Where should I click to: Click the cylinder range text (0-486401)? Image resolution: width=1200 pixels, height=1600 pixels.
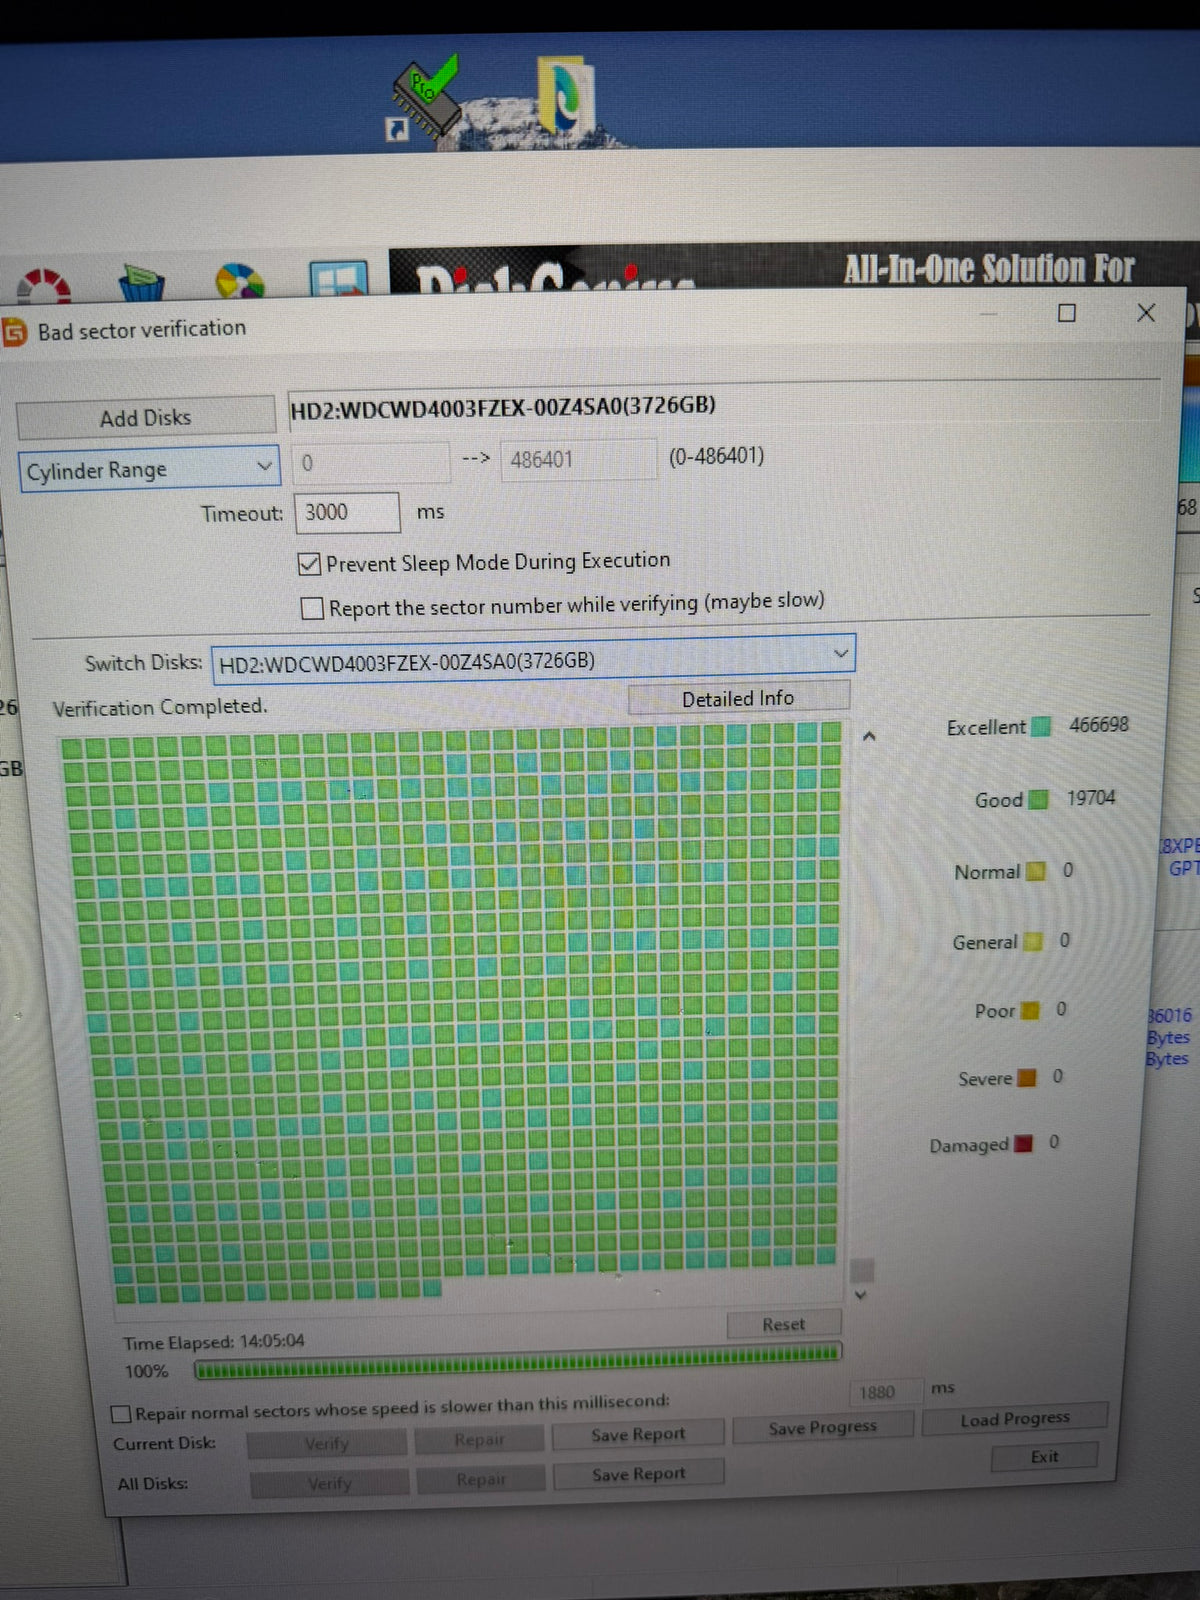click(x=716, y=457)
